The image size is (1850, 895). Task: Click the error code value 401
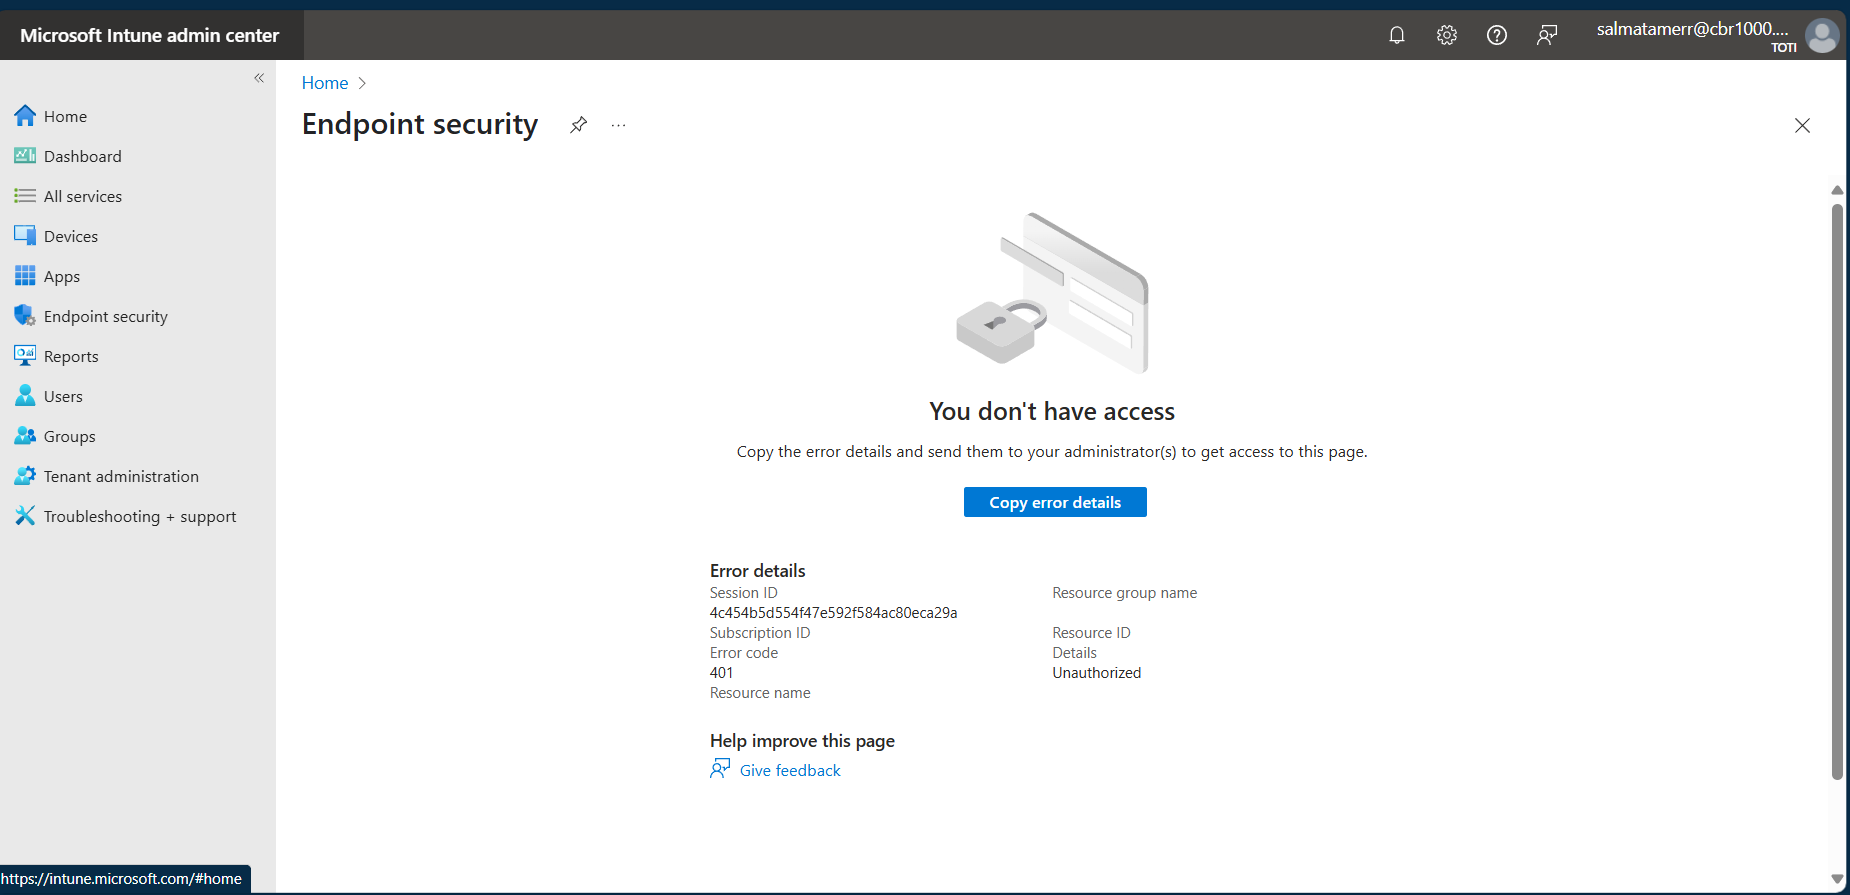[x=721, y=673]
